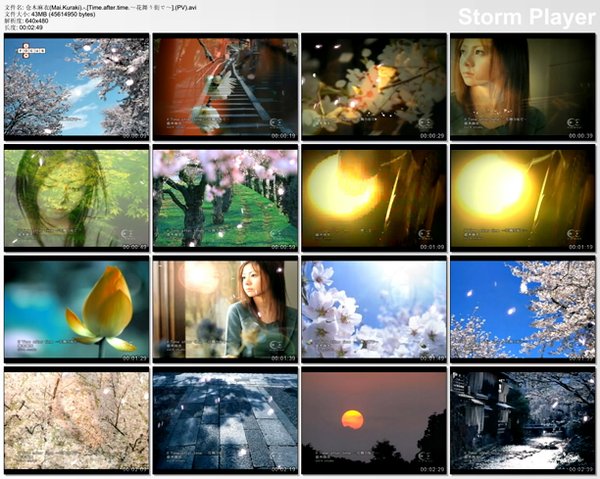600x479 pixels.
Task: Select the seated woman thumbnail at 00:01:39
Action: click(x=225, y=310)
